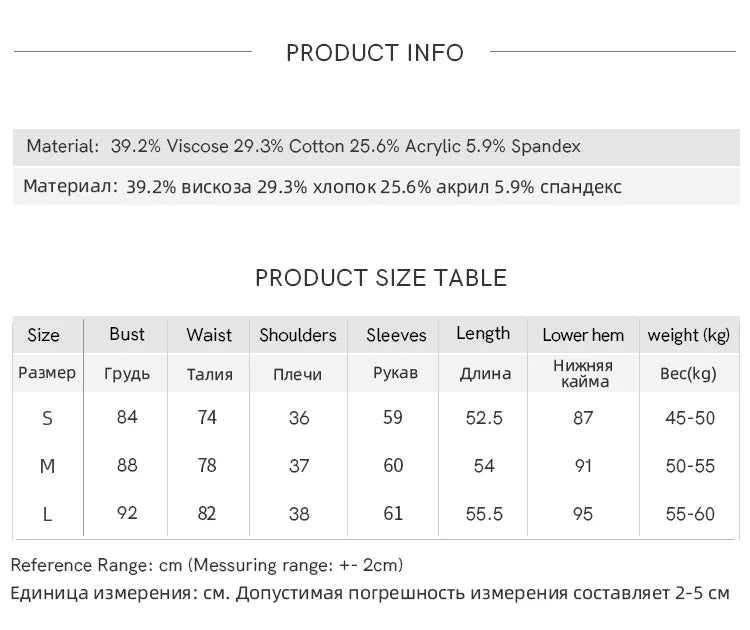Click the Sleeves column header

tap(396, 335)
